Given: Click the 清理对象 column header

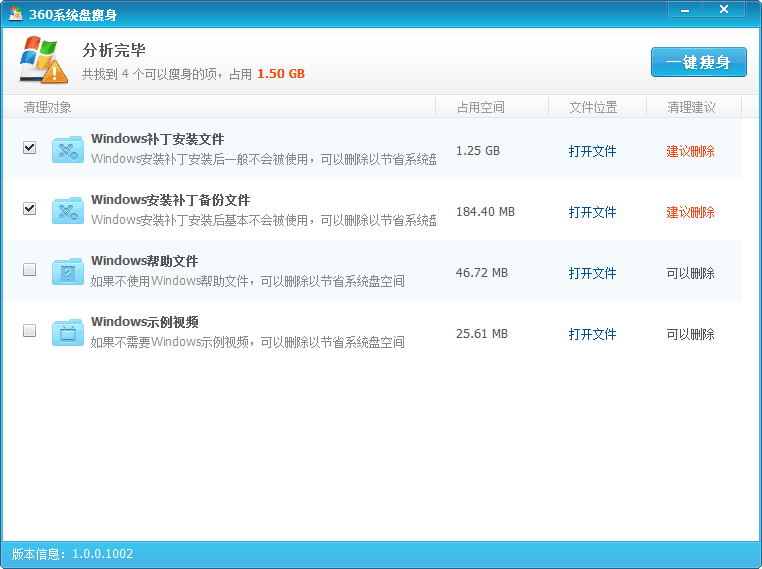Looking at the screenshot, I should coord(47,107).
